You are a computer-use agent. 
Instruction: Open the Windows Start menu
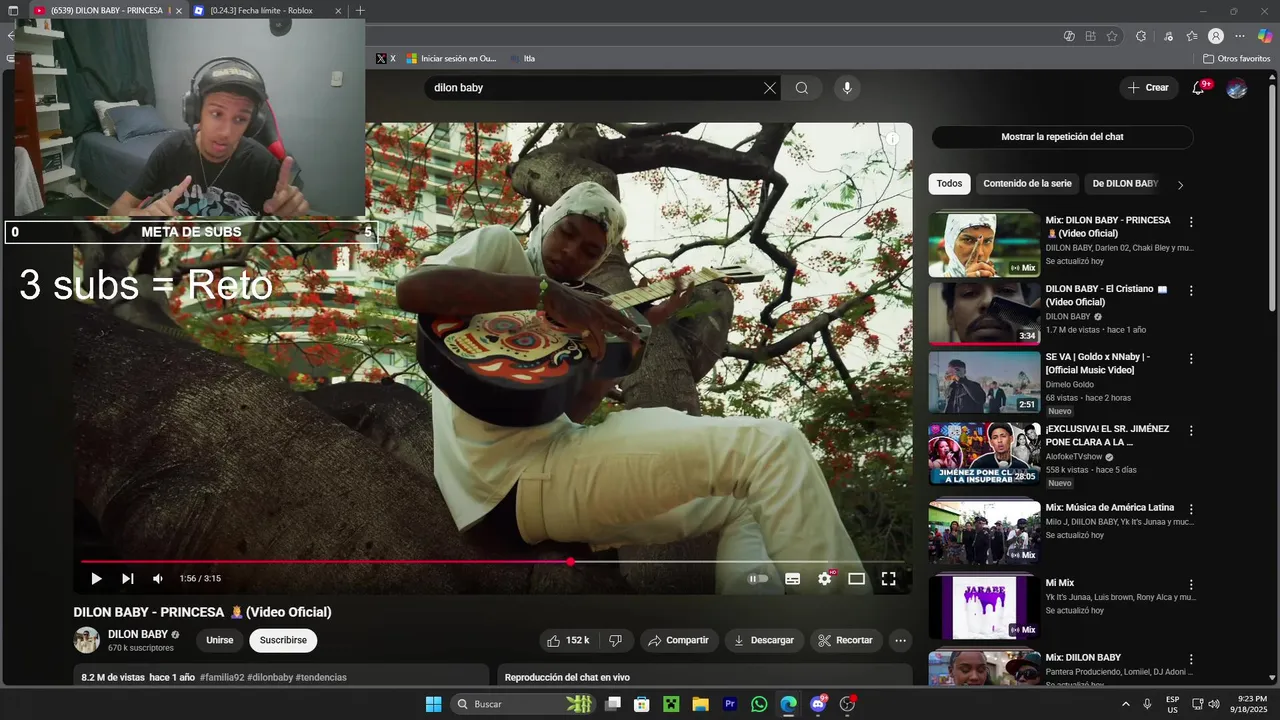[433, 704]
